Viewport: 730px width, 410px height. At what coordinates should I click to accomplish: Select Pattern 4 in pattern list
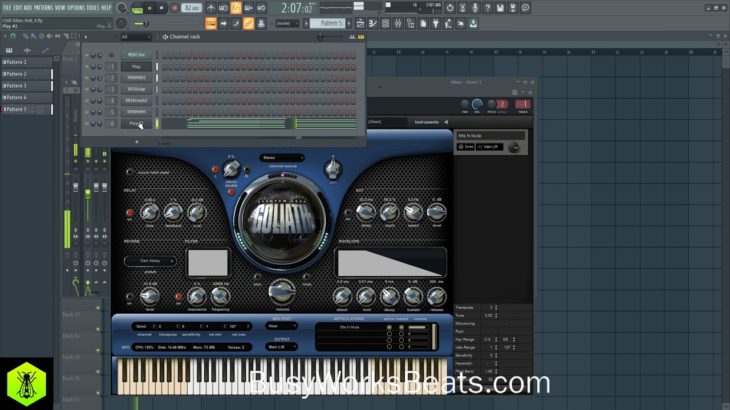[x=27, y=98]
